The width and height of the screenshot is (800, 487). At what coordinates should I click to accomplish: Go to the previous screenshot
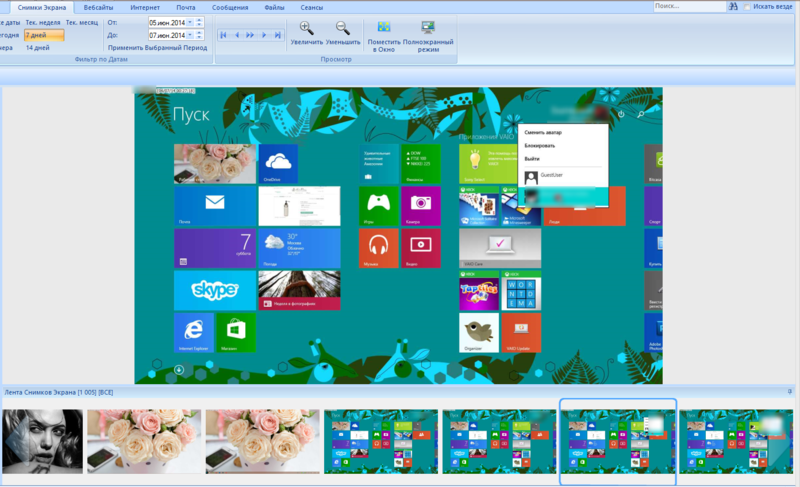click(x=237, y=35)
